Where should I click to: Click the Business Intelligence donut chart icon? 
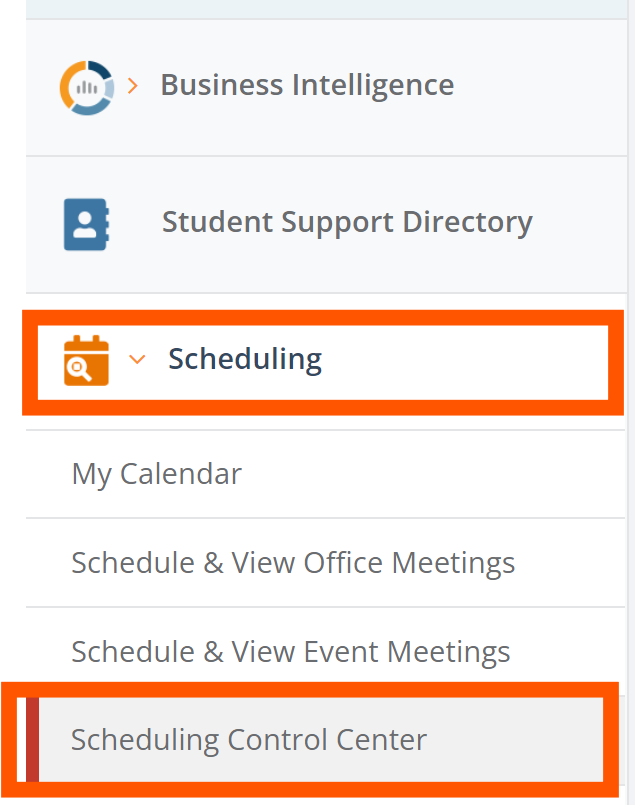(88, 86)
